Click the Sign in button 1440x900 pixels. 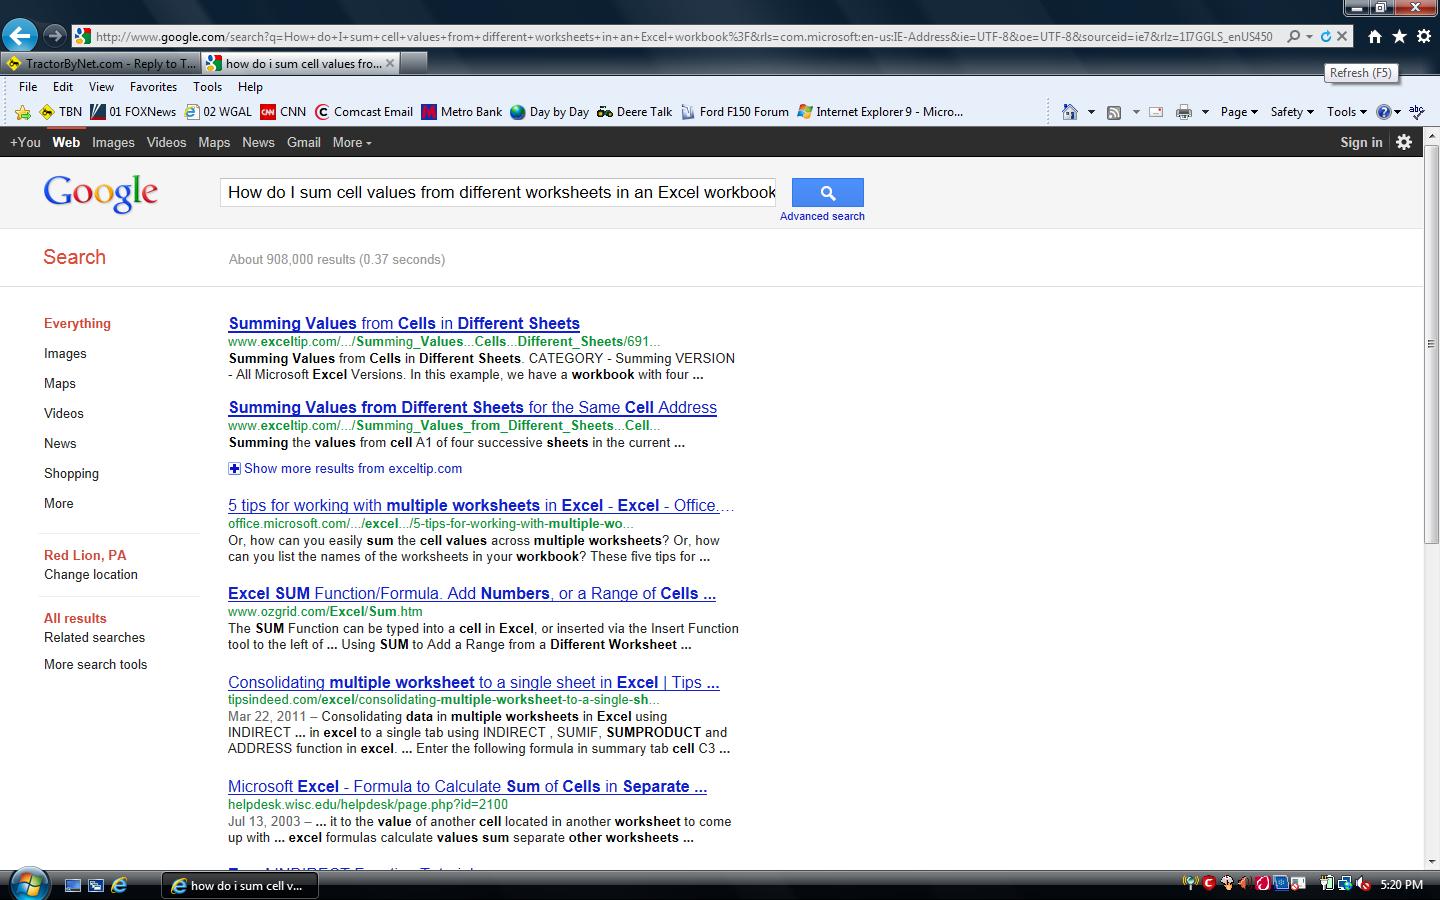1361,142
